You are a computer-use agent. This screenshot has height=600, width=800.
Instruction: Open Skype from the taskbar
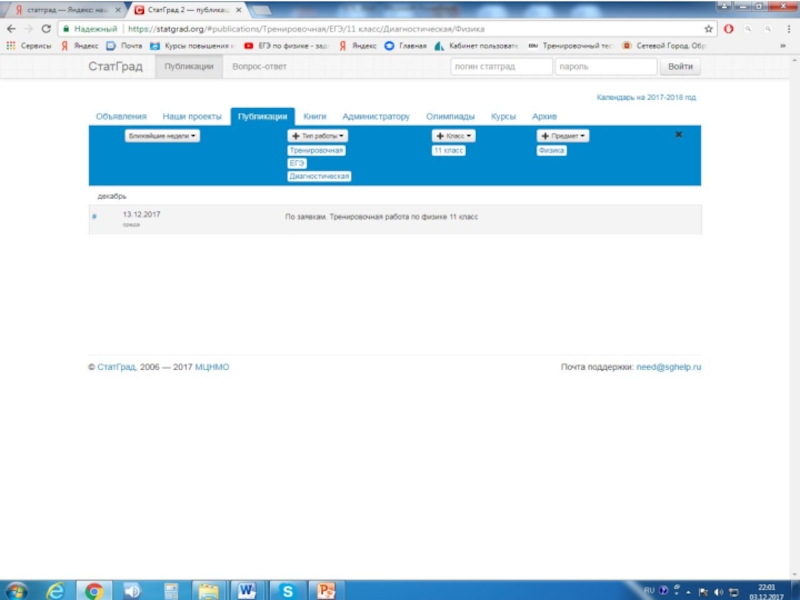pos(287,591)
